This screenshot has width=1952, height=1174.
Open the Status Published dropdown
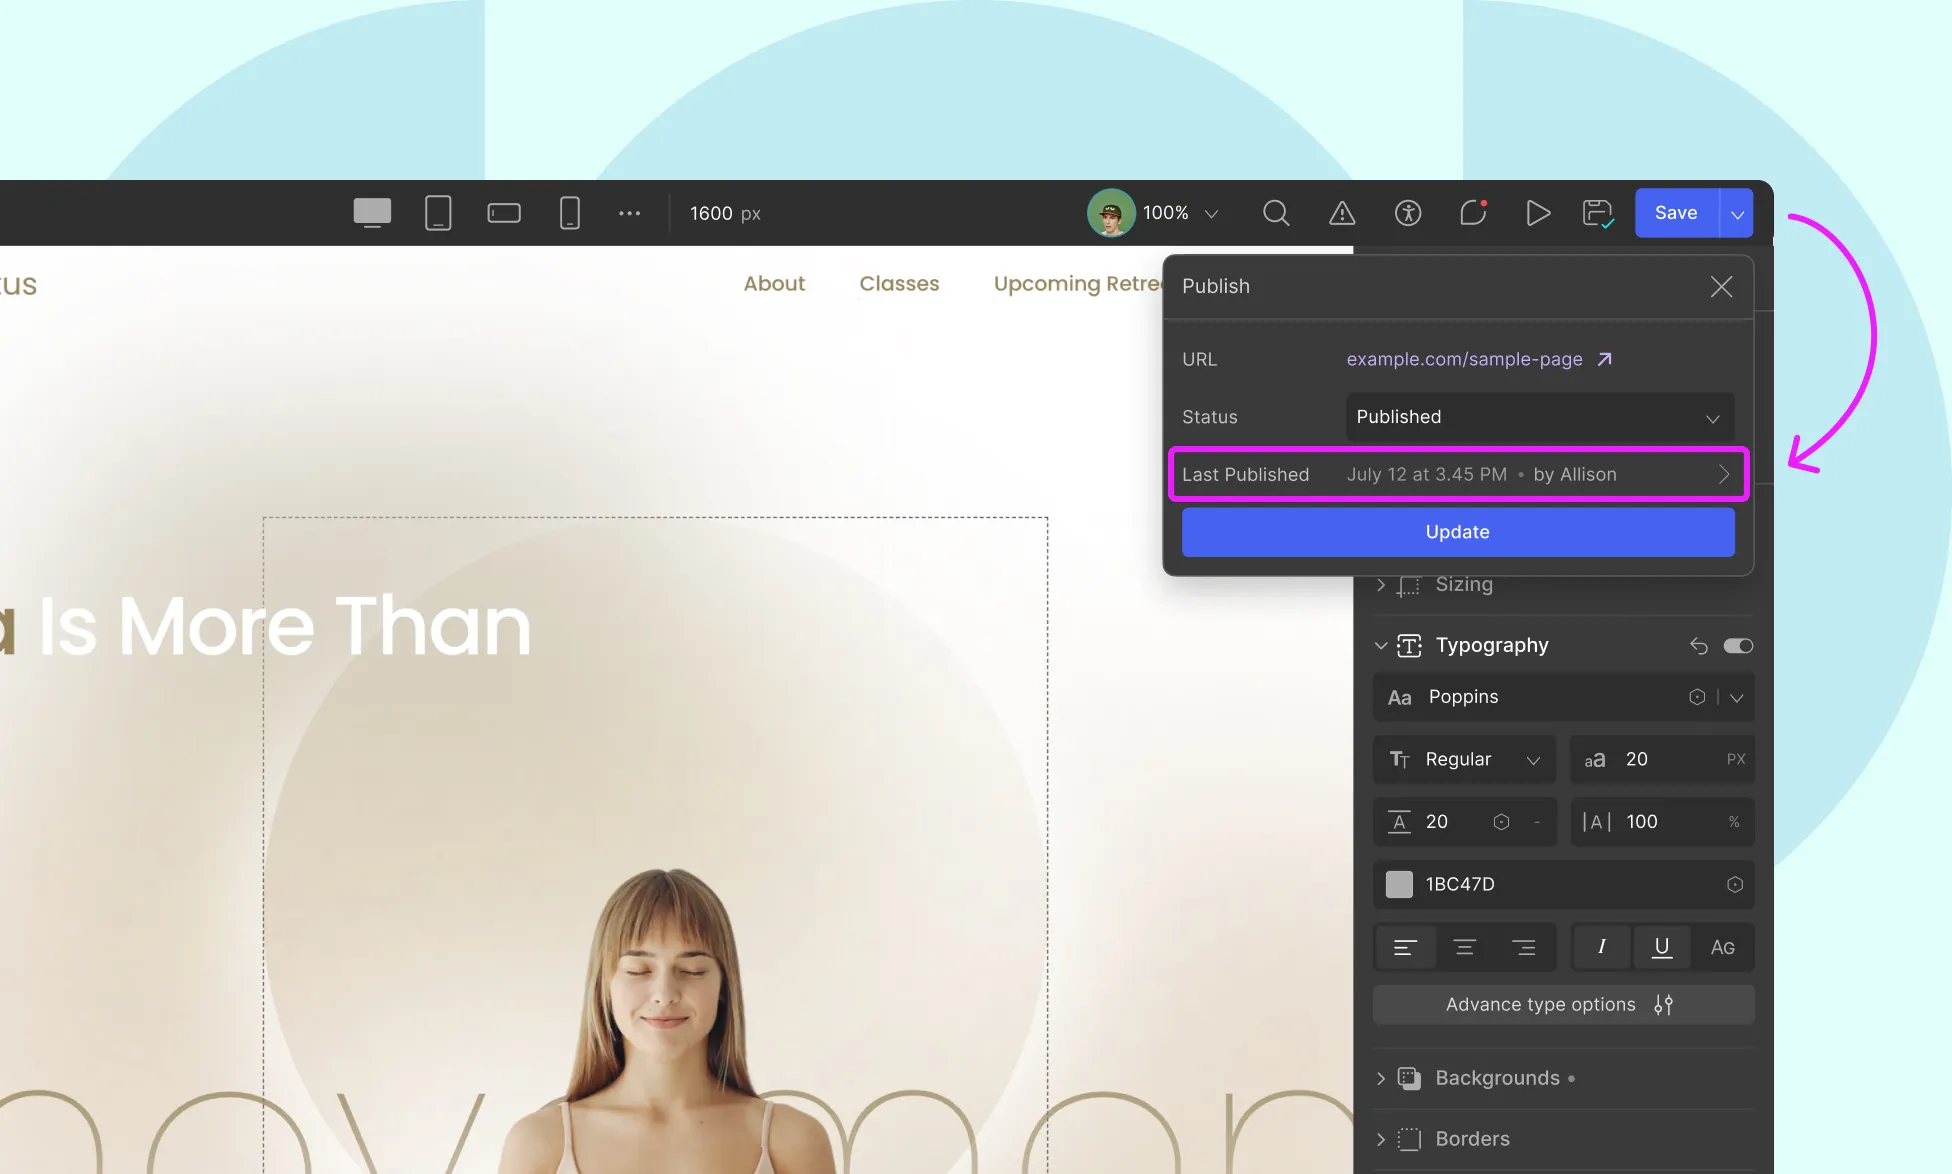pyautogui.click(x=1539, y=417)
